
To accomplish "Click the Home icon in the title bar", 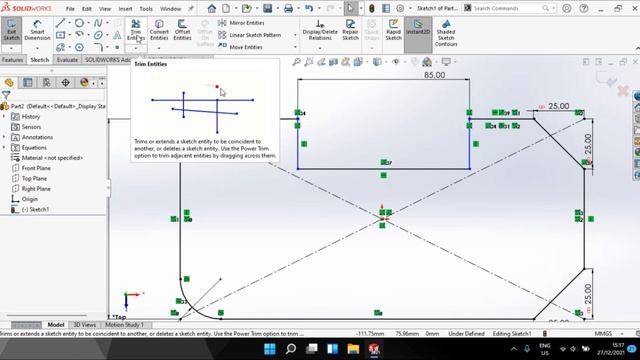I will click(x=211, y=8).
